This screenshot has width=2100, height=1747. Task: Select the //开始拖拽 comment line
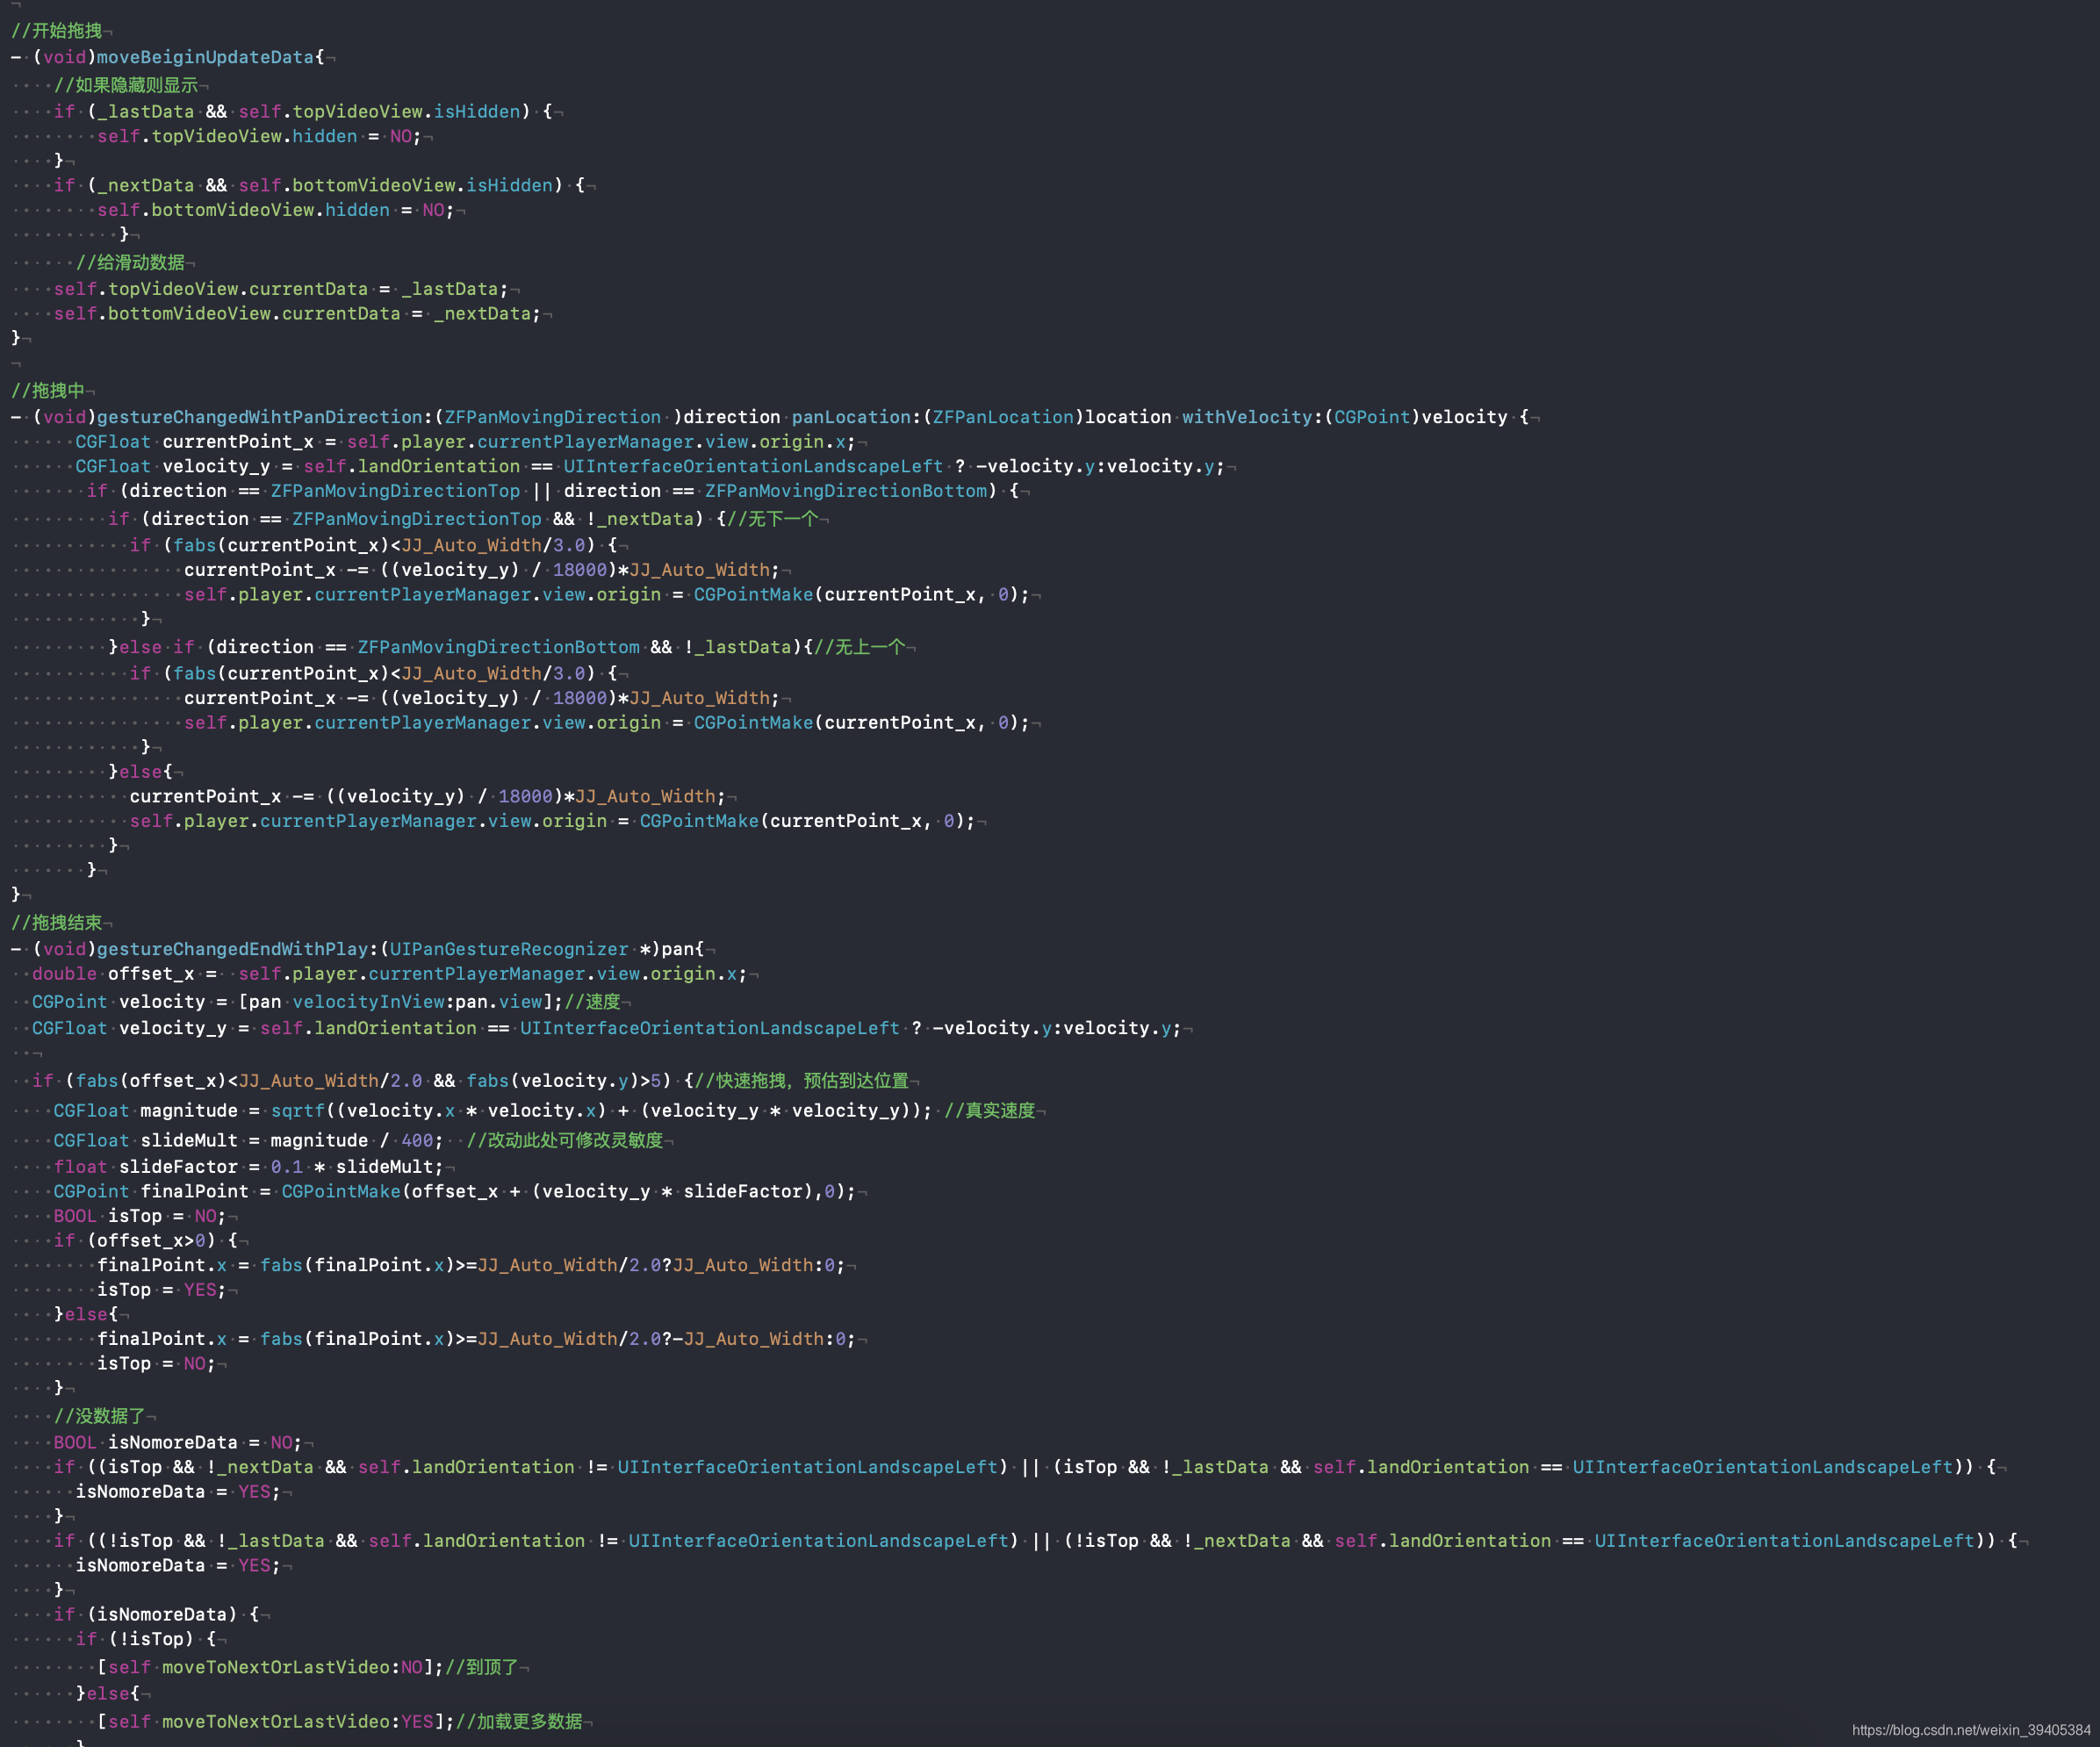pyautogui.click(x=57, y=31)
